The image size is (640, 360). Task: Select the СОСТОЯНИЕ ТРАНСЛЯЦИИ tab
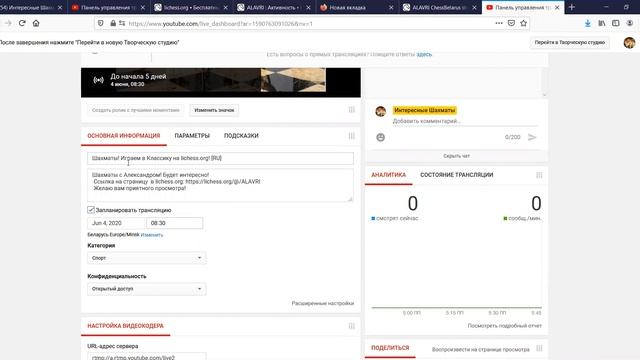(456, 175)
